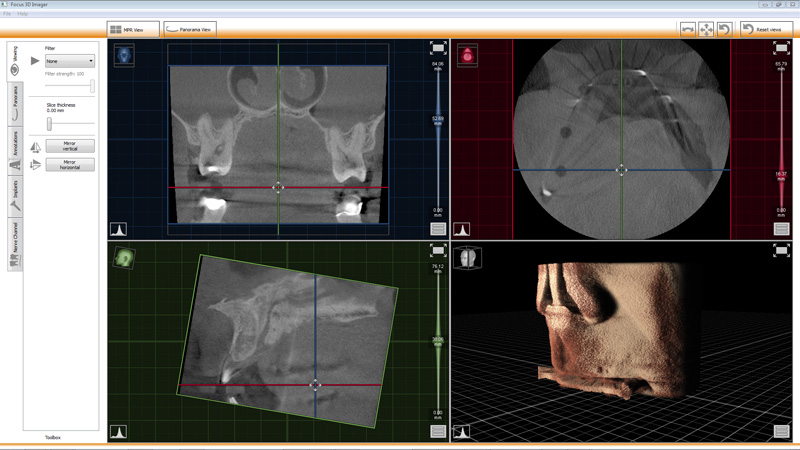This screenshot has width=800, height=450.
Task: Open the Filter dropdown set to None
Action: click(x=70, y=61)
